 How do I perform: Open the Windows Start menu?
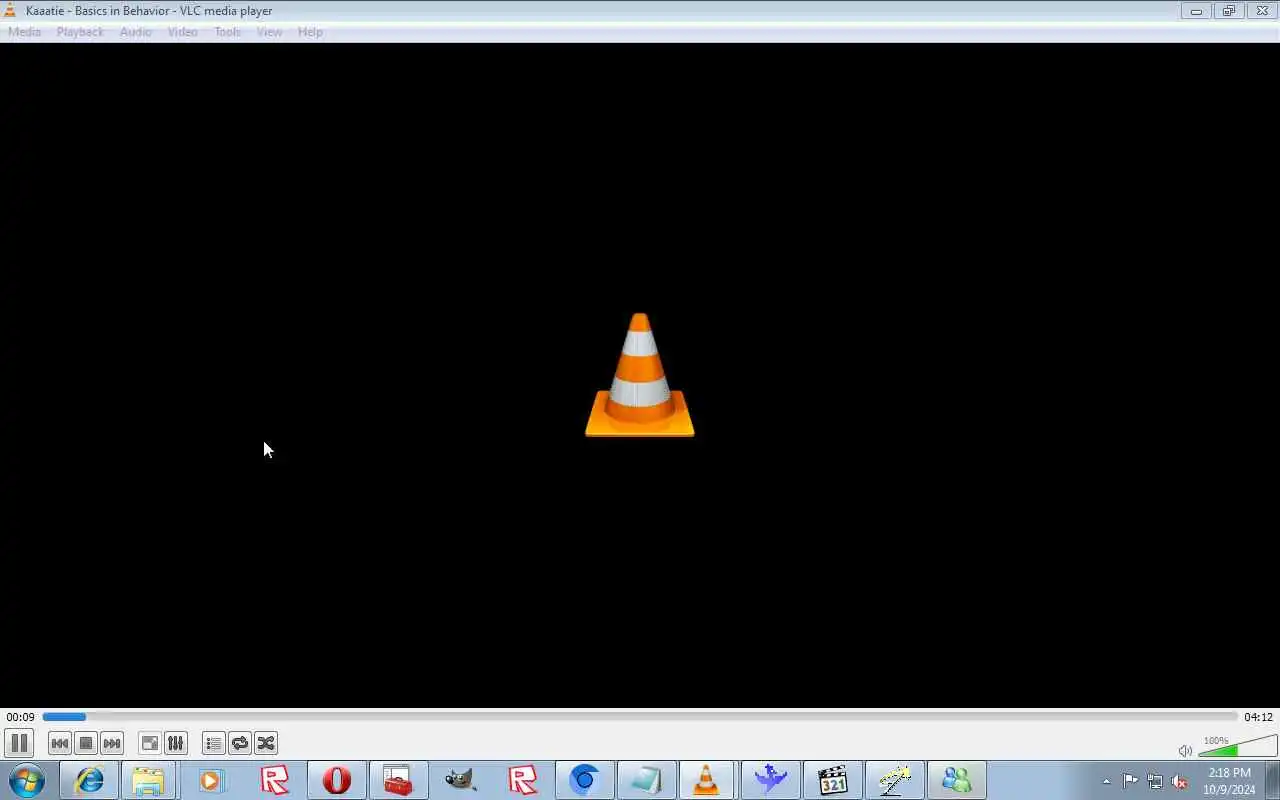[27, 780]
